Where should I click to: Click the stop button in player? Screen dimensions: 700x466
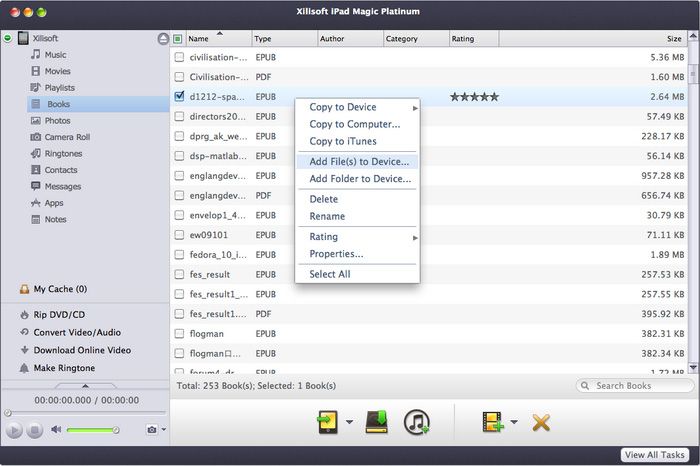(35, 430)
